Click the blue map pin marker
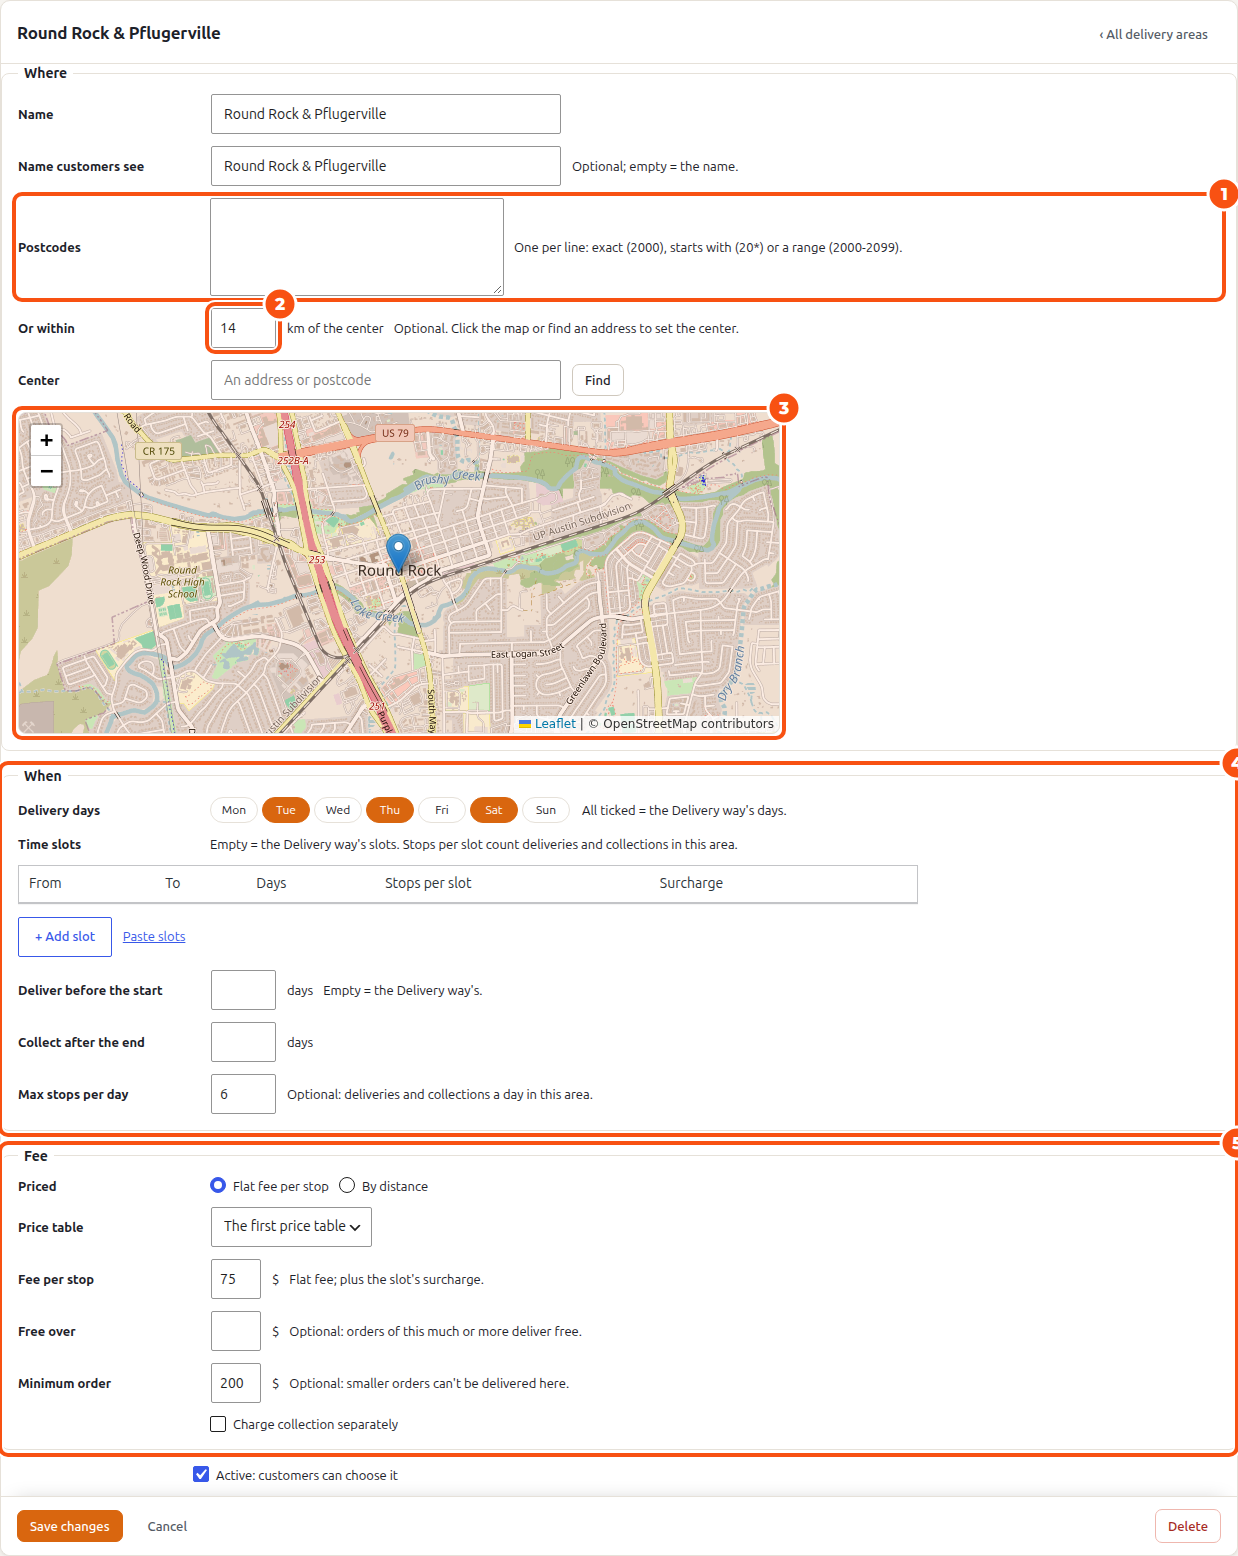Screen dimensions: 1238x1556 pos(398,553)
